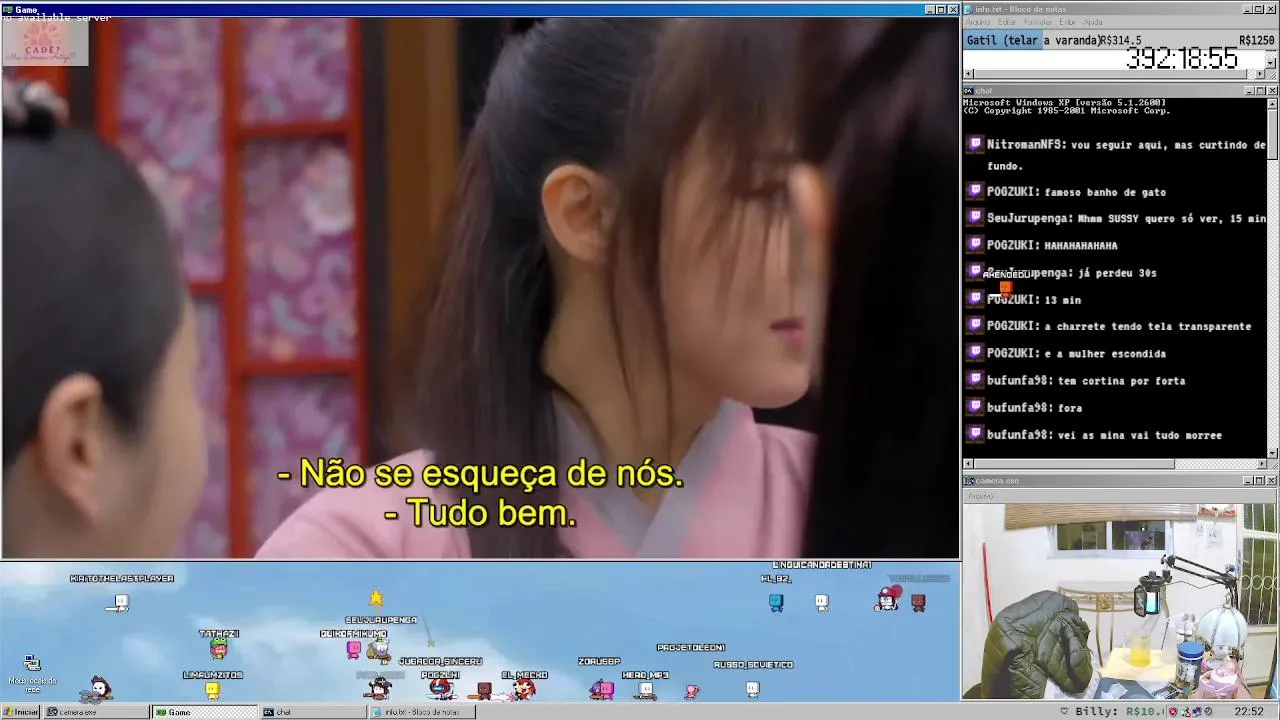Click the chat window console icon
Viewport: 1280px width, 720px height.
tap(969, 90)
